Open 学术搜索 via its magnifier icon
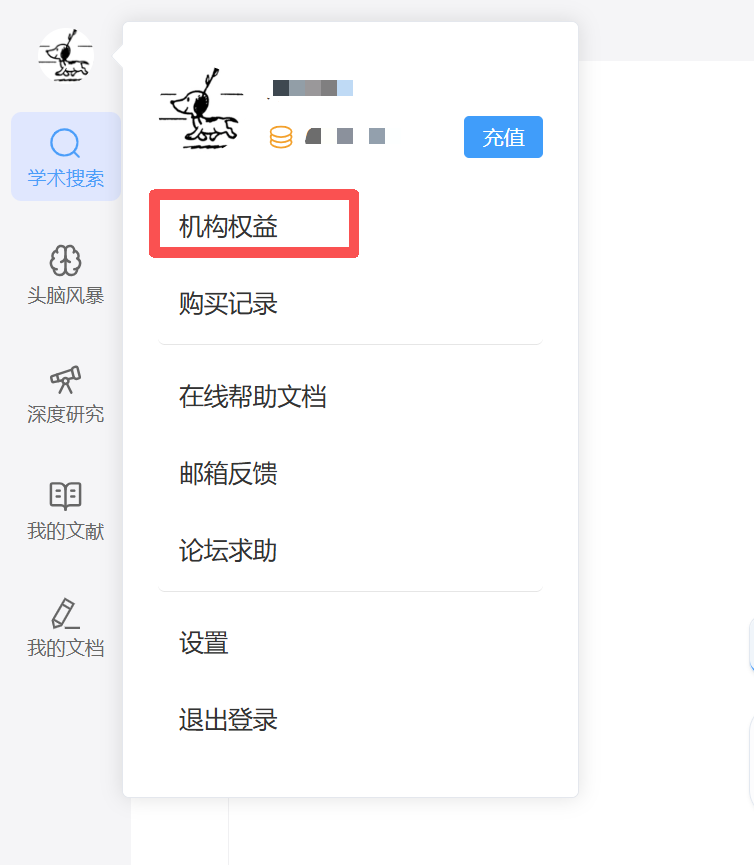Screen dimensions: 754x865 65,144
